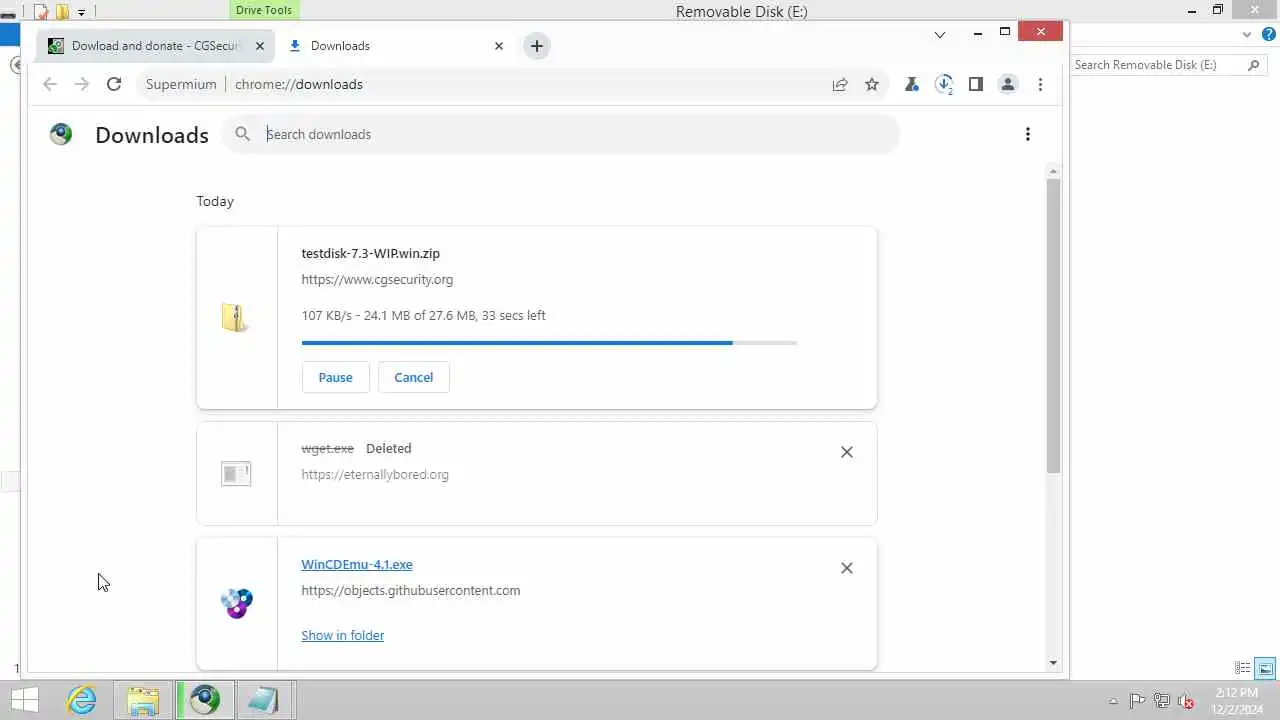Click the magnifier icon in search downloads

(243, 134)
